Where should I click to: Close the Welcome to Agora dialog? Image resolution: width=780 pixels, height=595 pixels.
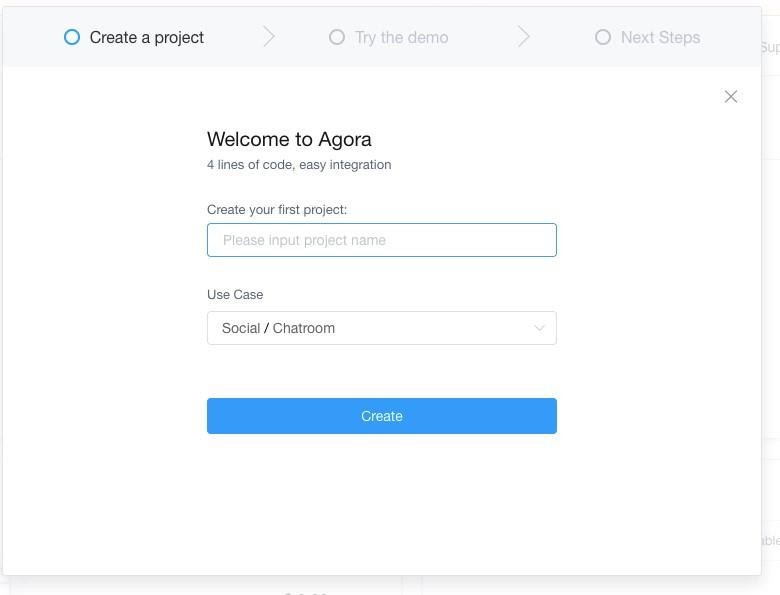(x=731, y=97)
